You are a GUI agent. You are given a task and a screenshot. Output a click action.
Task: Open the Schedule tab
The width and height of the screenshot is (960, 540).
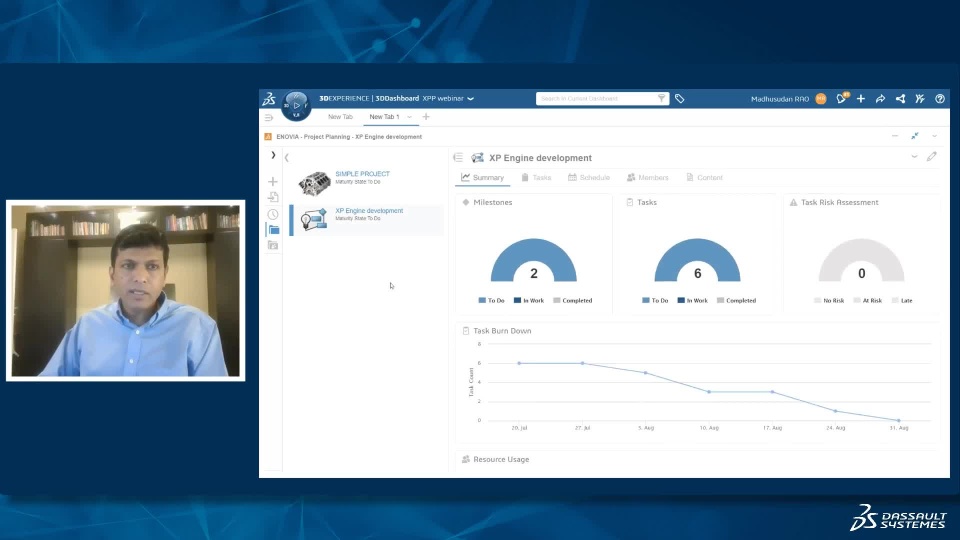[x=588, y=178]
